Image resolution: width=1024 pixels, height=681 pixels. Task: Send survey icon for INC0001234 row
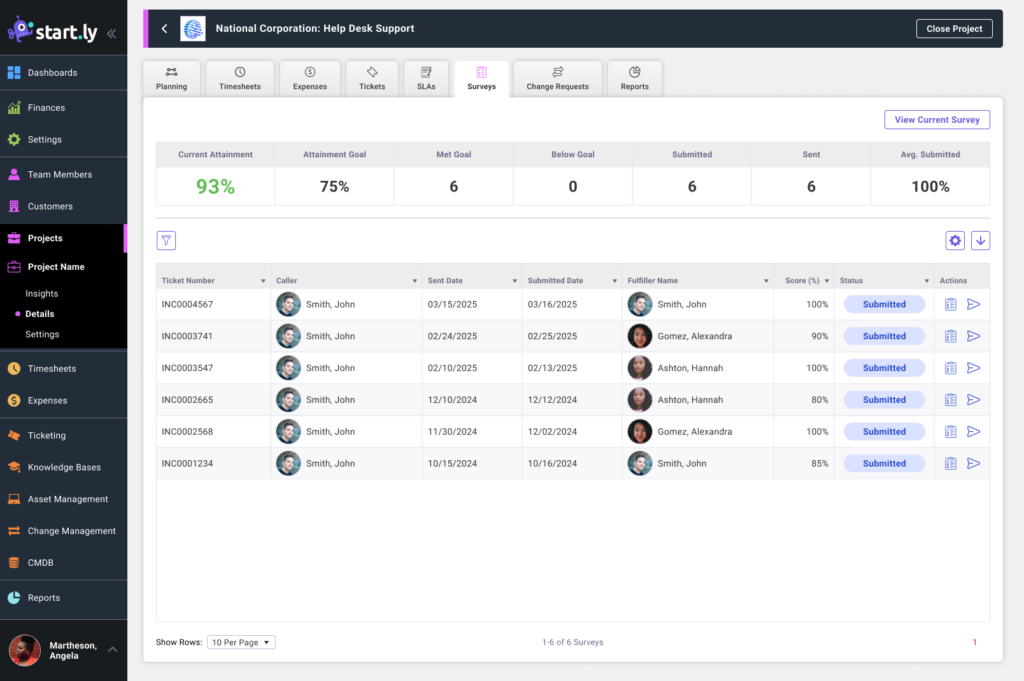(x=974, y=464)
